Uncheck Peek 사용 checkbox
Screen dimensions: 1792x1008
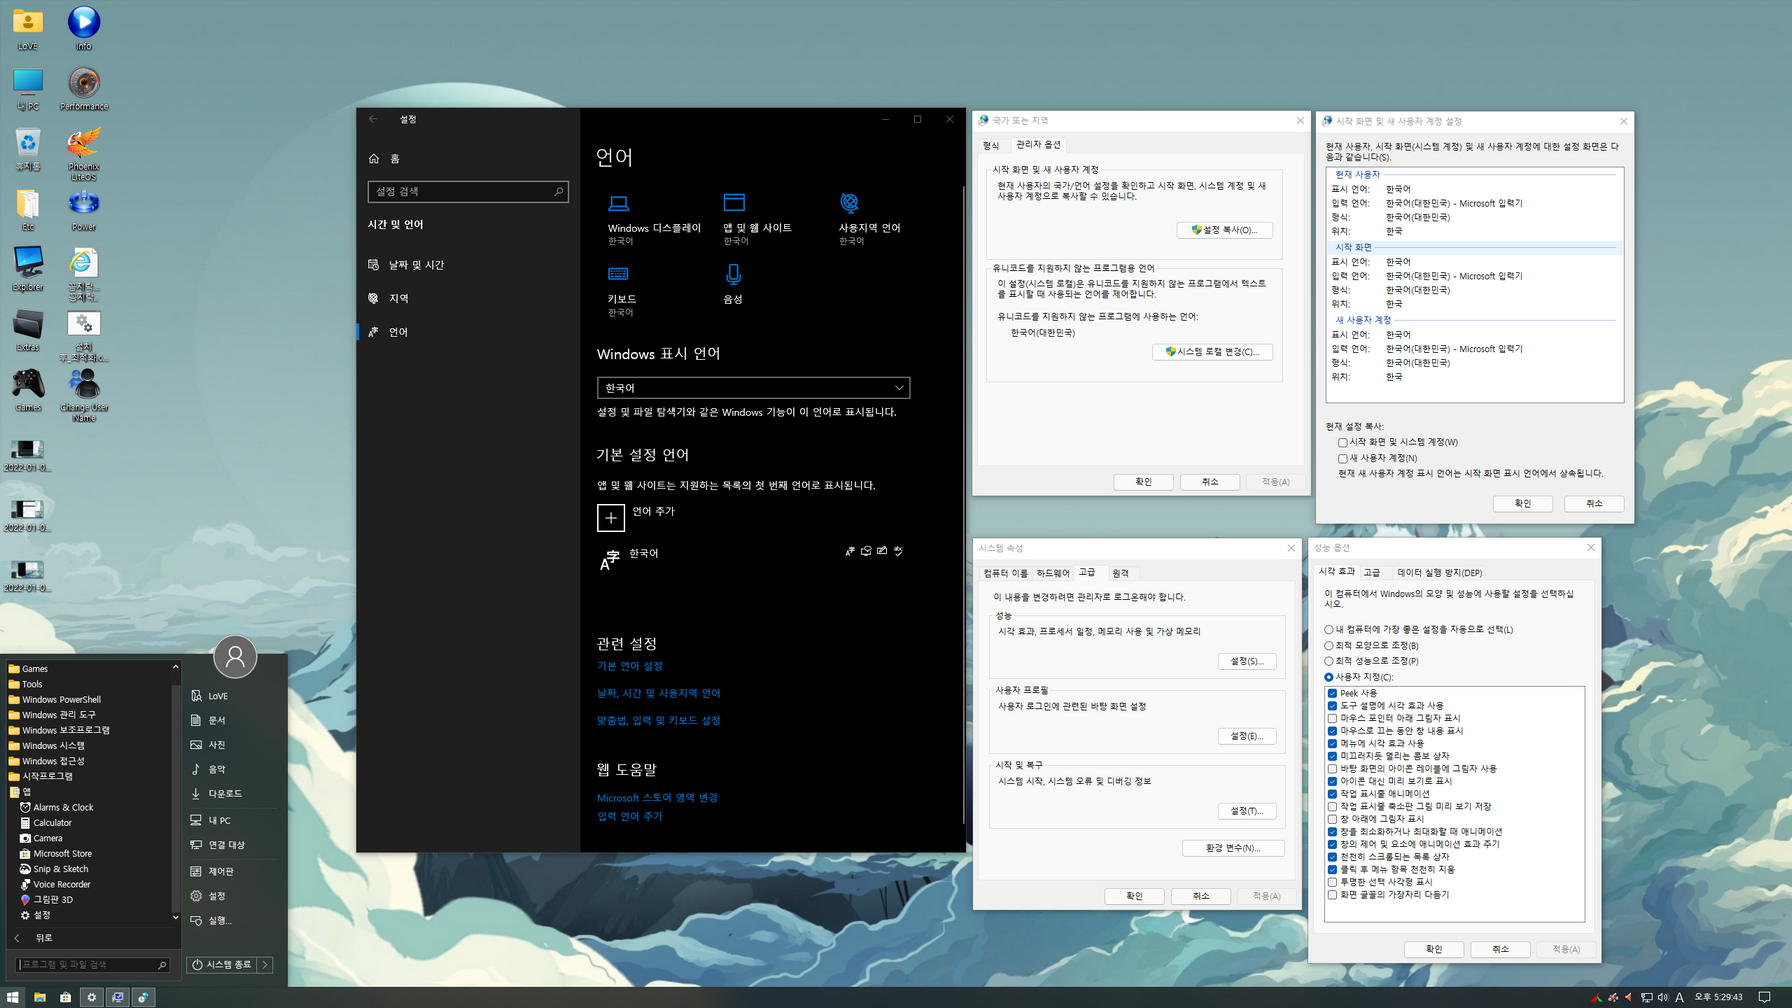1332,693
